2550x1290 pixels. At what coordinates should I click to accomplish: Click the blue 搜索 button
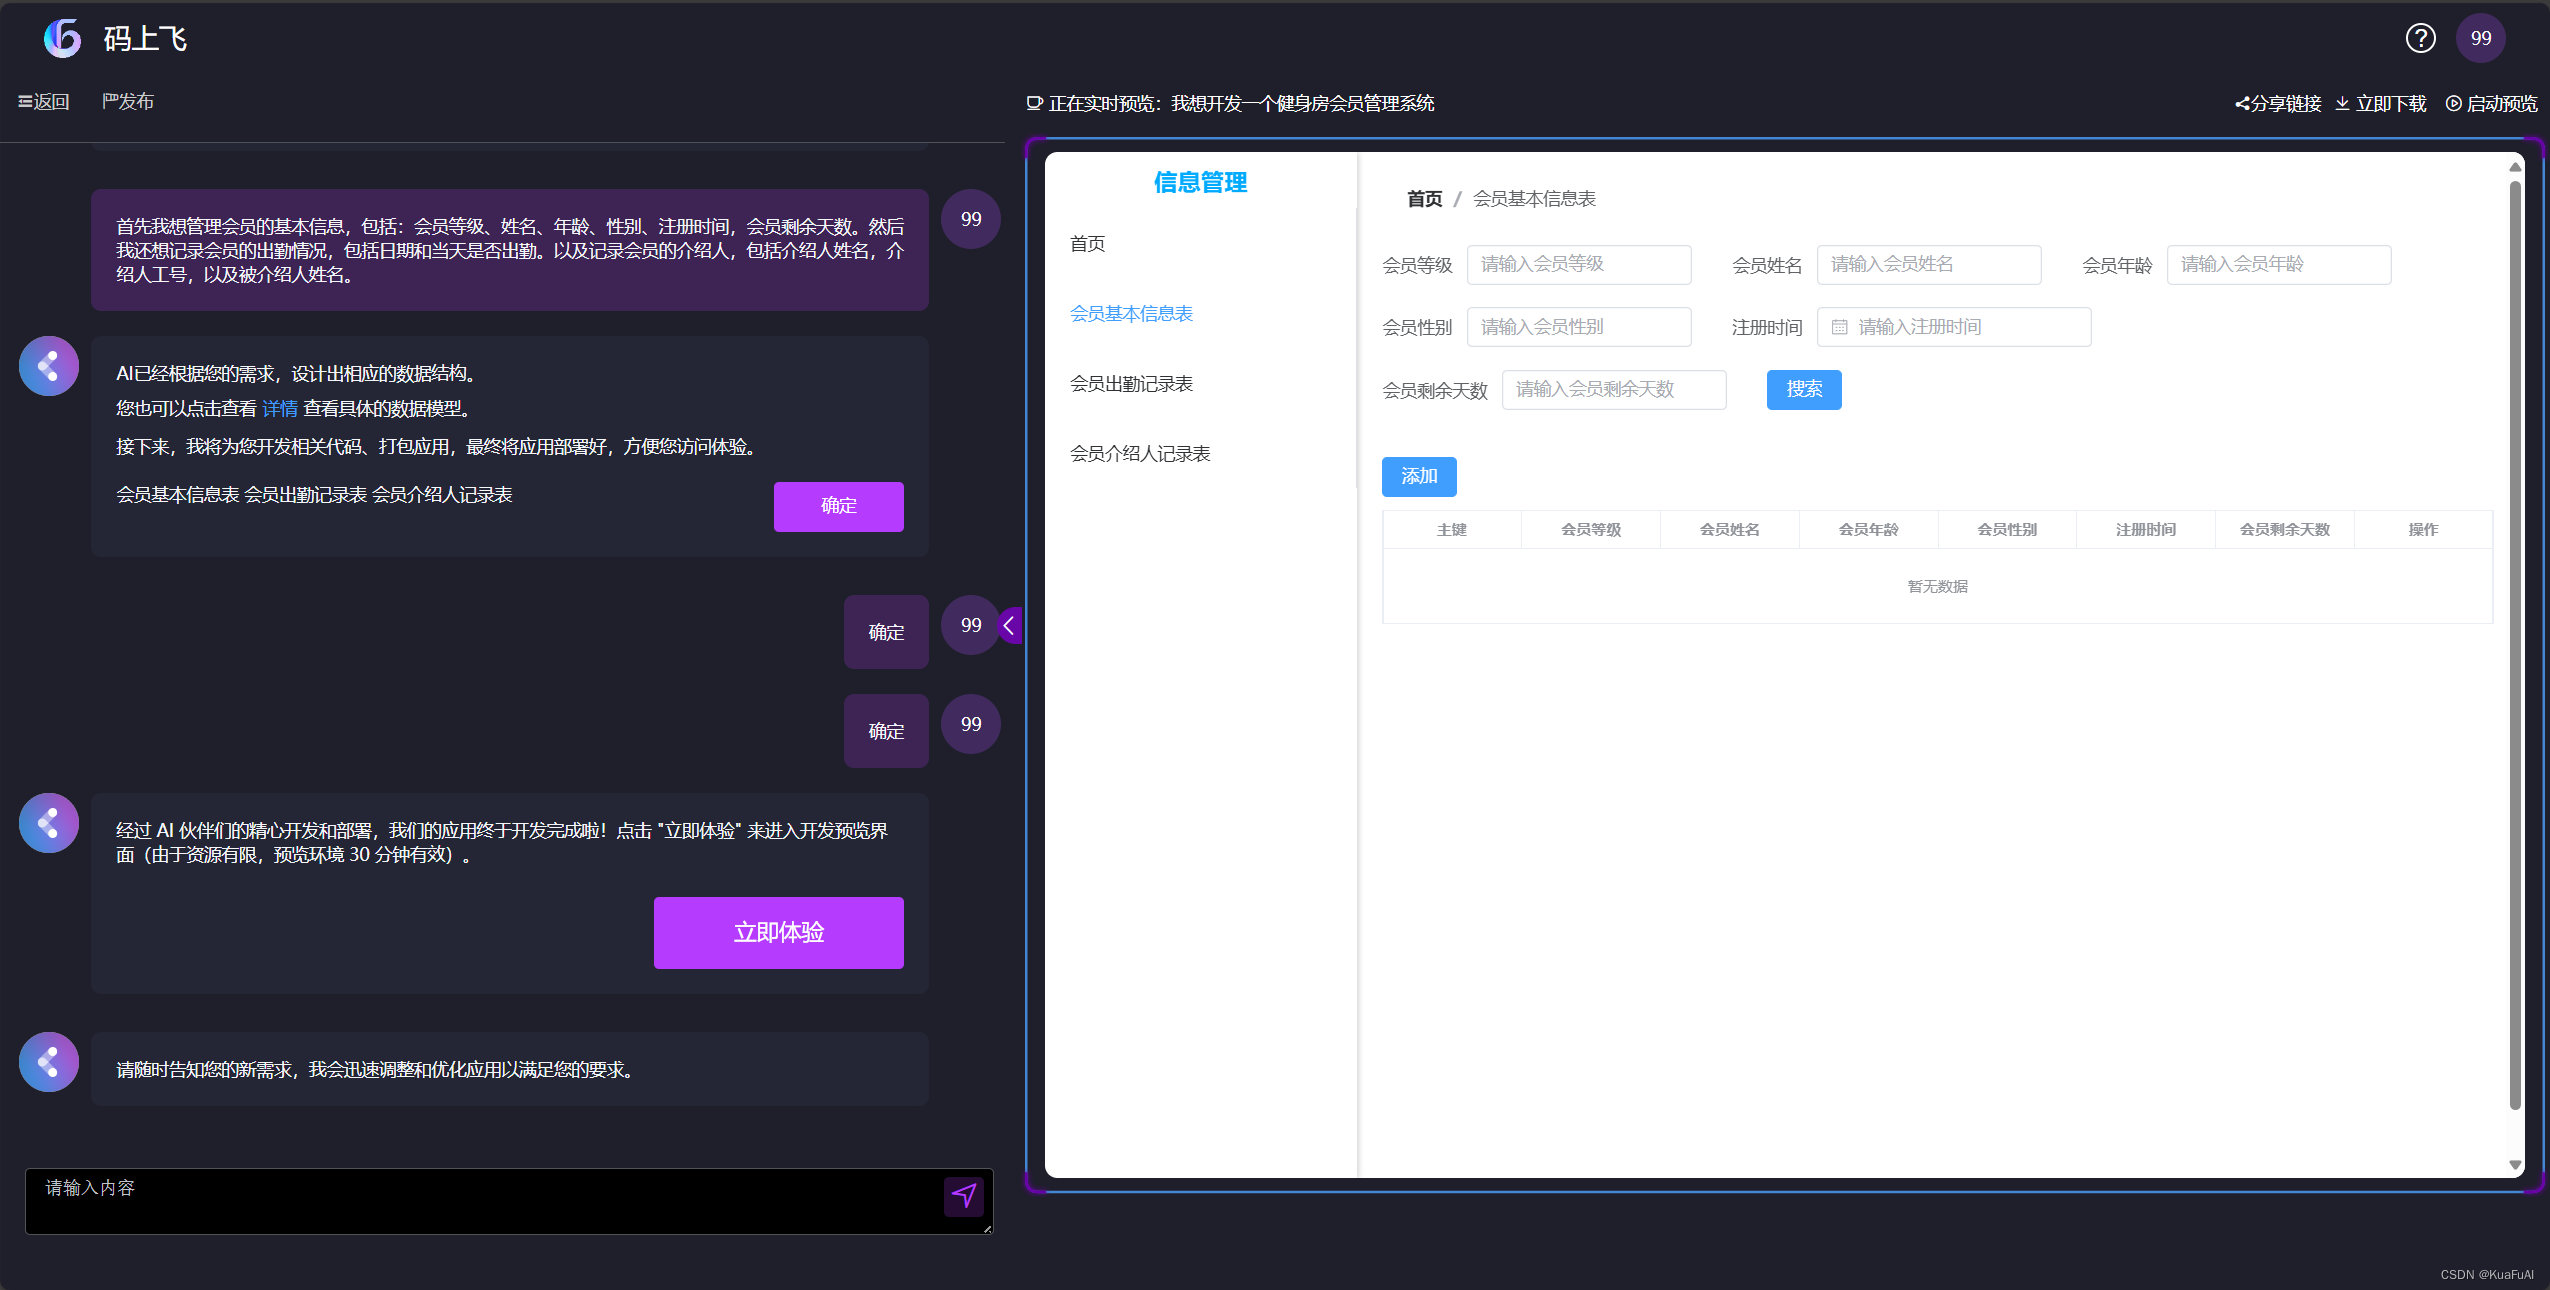pyautogui.click(x=1803, y=390)
